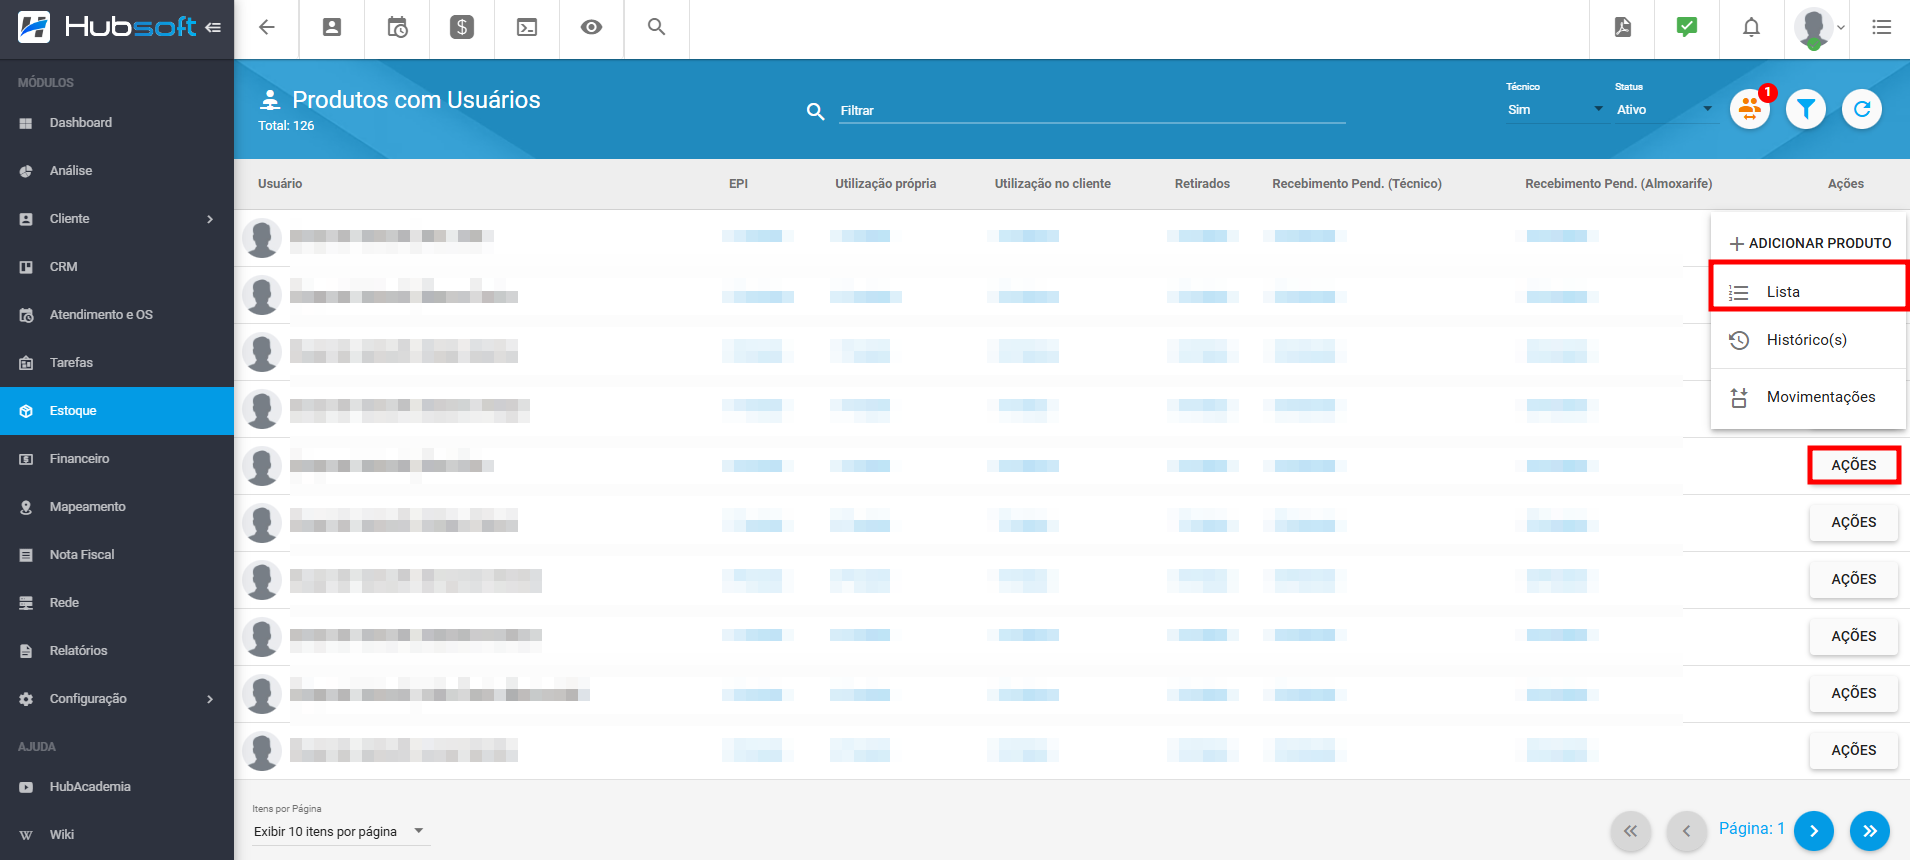The width and height of the screenshot is (1910, 860).
Task: Sort by Recebimento Pend. (Técnico) header
Action: pos(1357,184)
